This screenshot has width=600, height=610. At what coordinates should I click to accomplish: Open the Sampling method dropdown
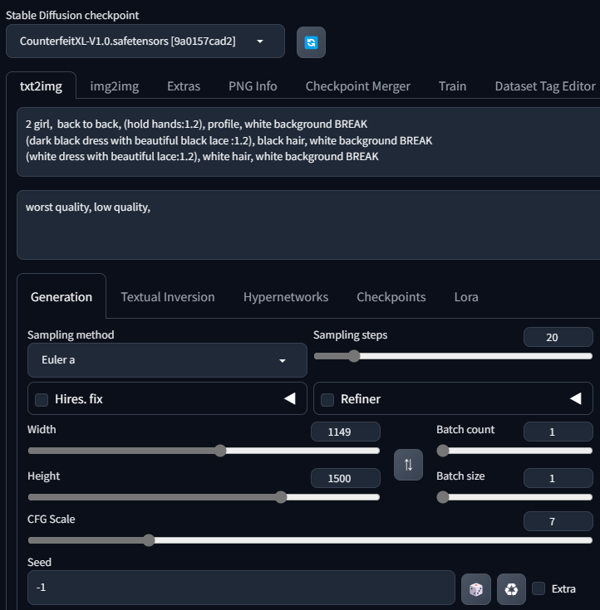point(167,360)
